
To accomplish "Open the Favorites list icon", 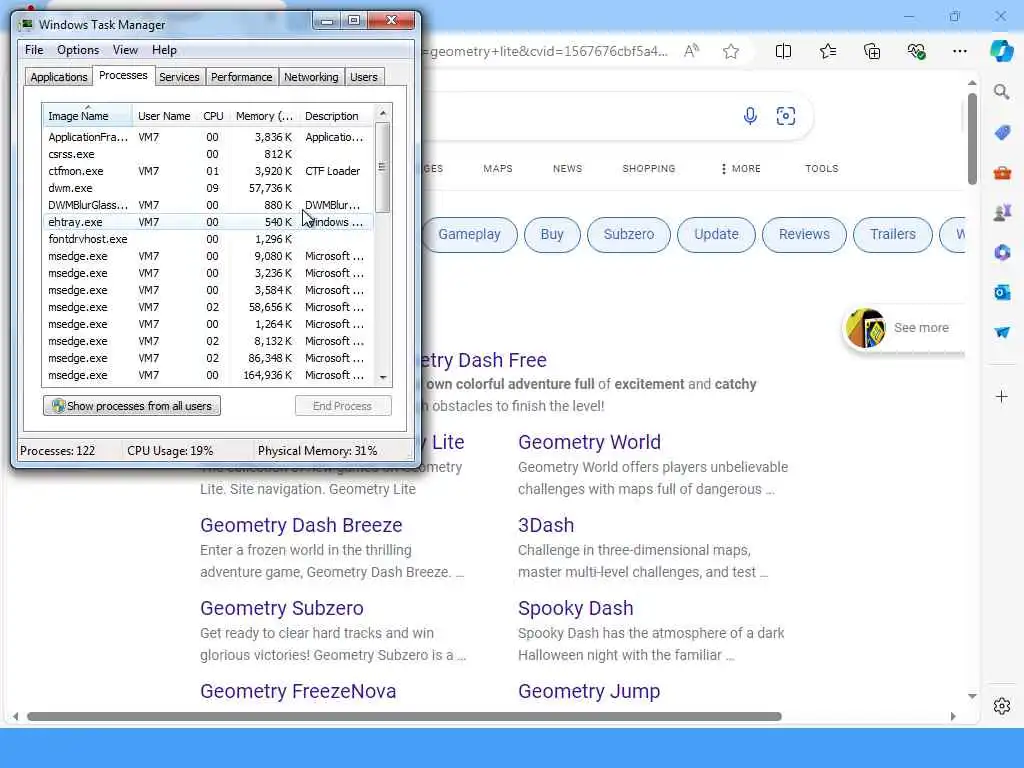I will (827, 51).
